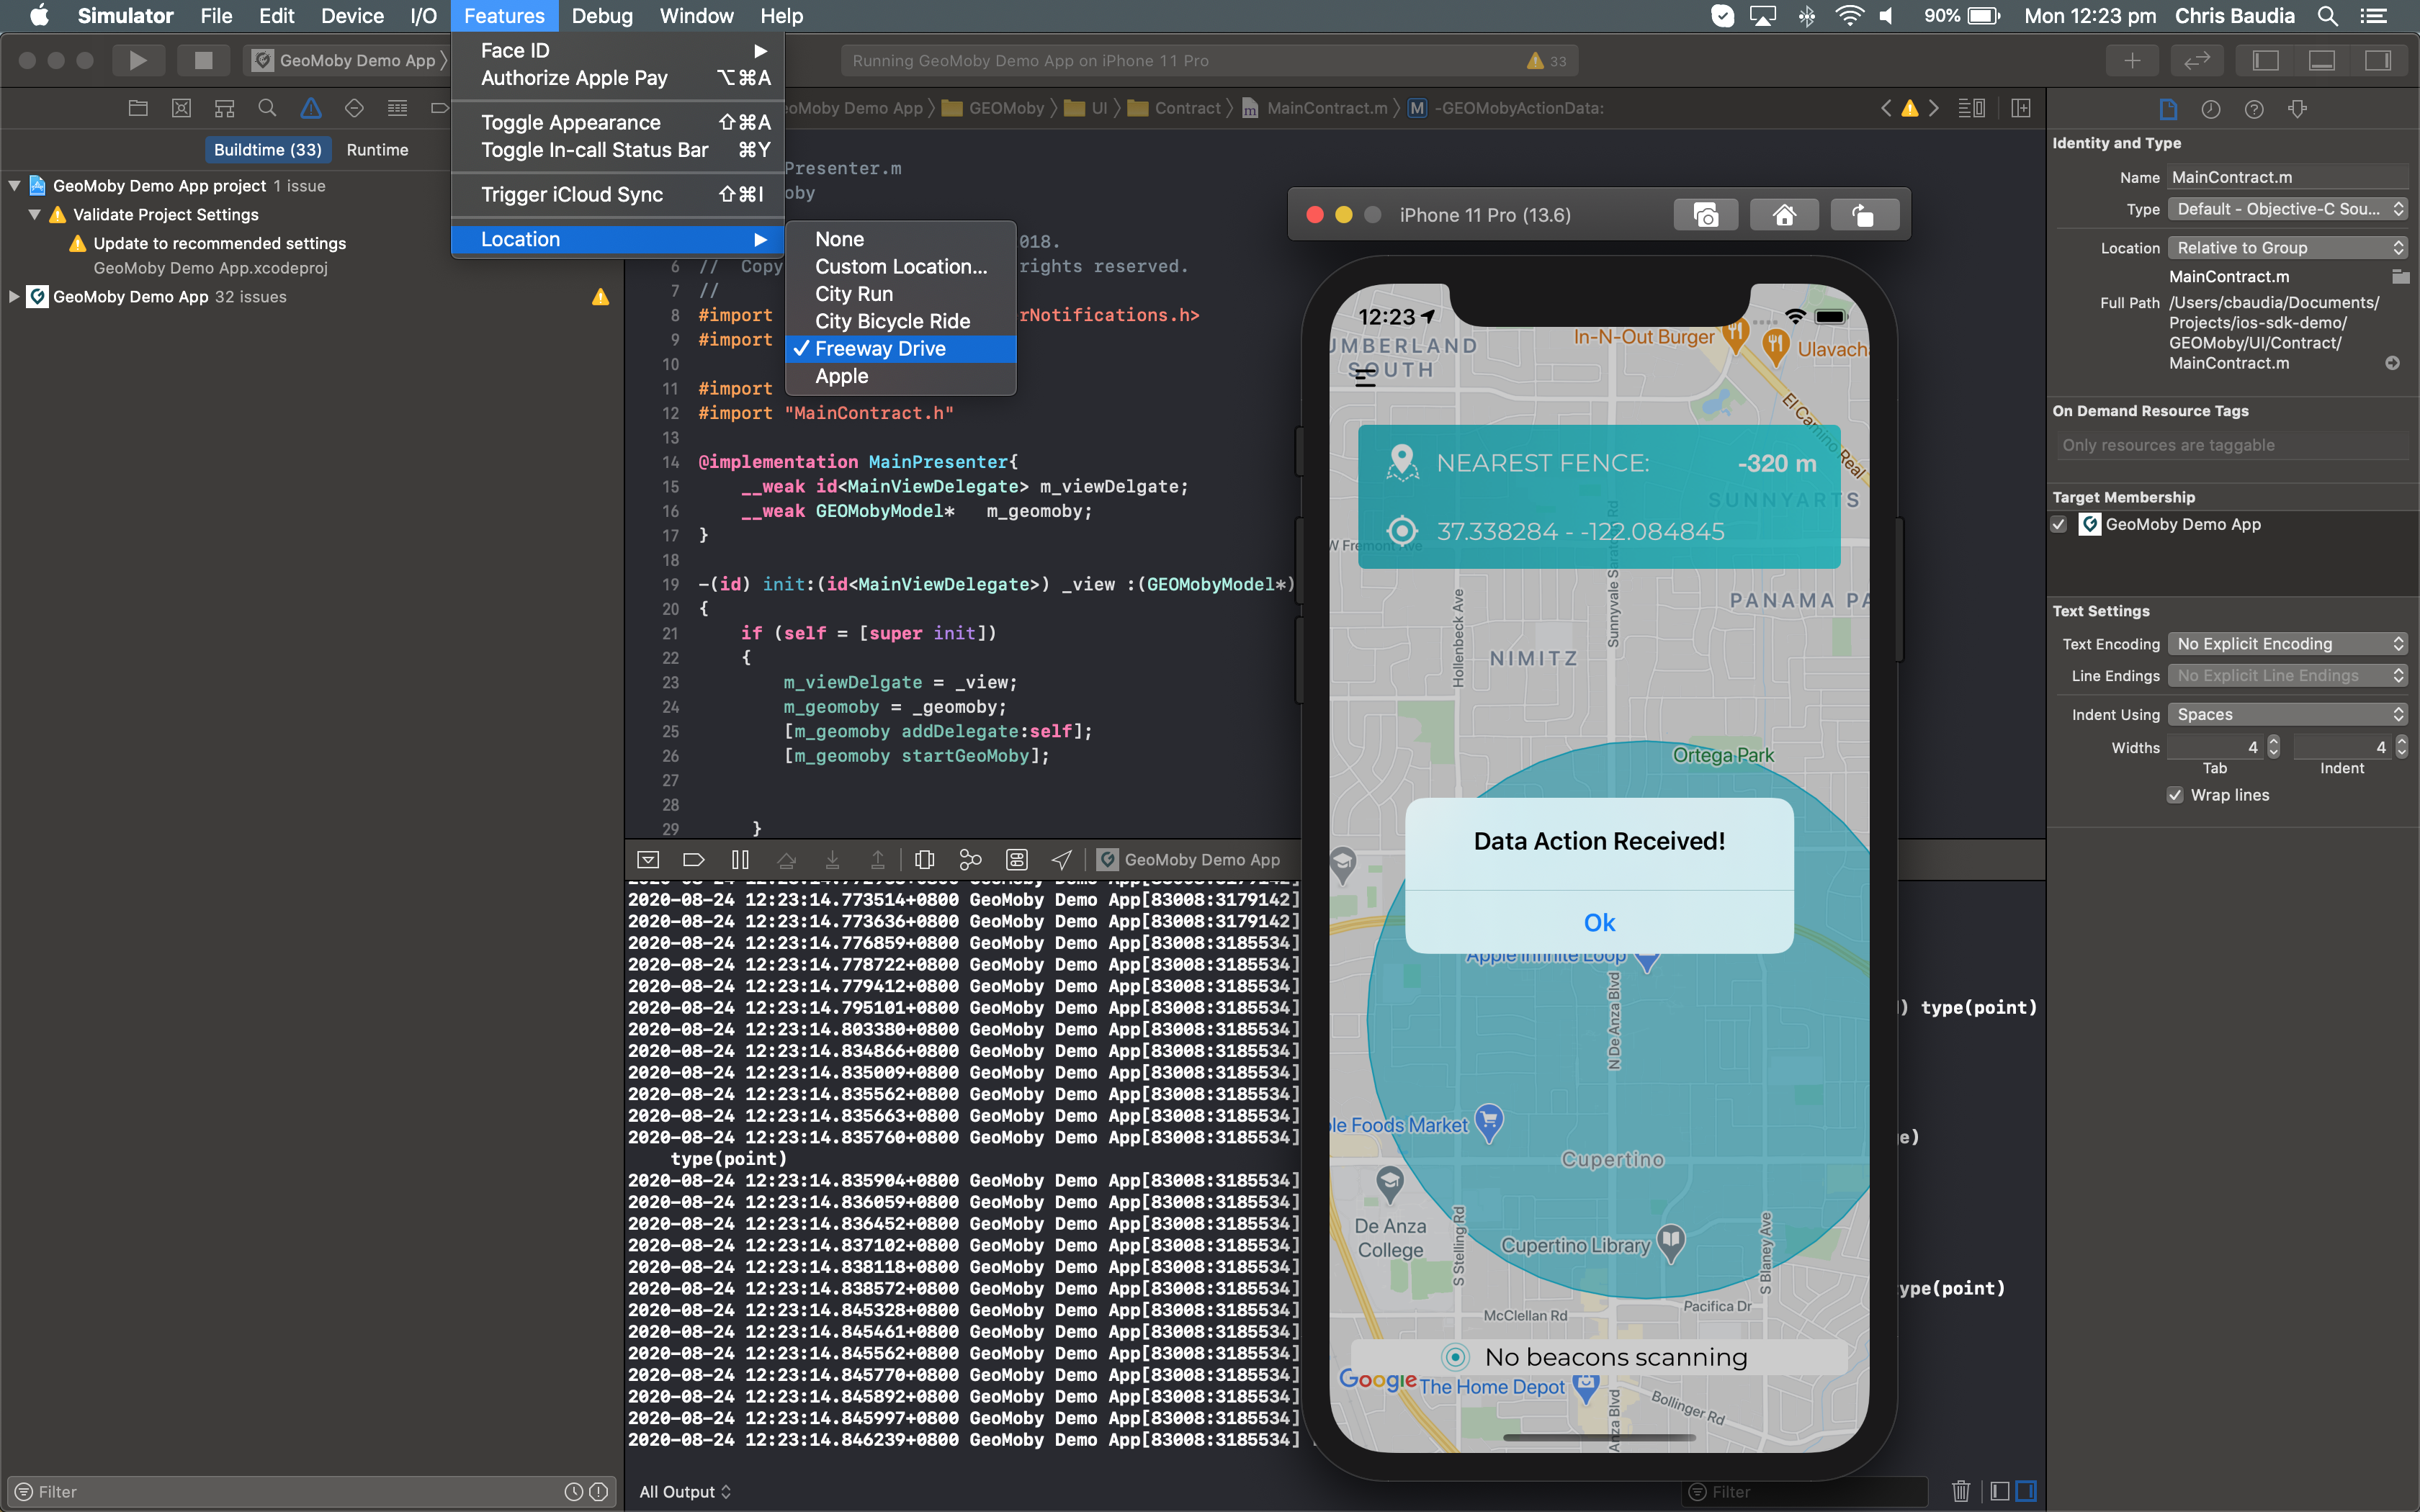
Task: Tap Ok on Data Action alert
Action: tap(1599, 922)
